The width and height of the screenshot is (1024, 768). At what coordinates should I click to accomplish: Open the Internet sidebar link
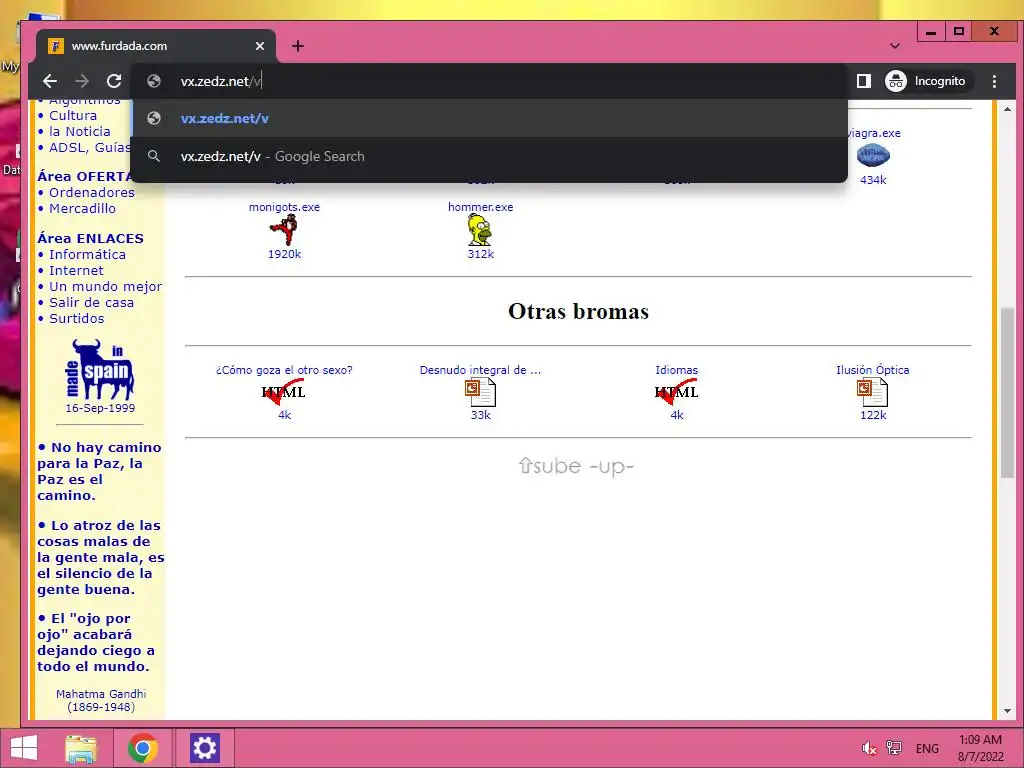(76, 270)
